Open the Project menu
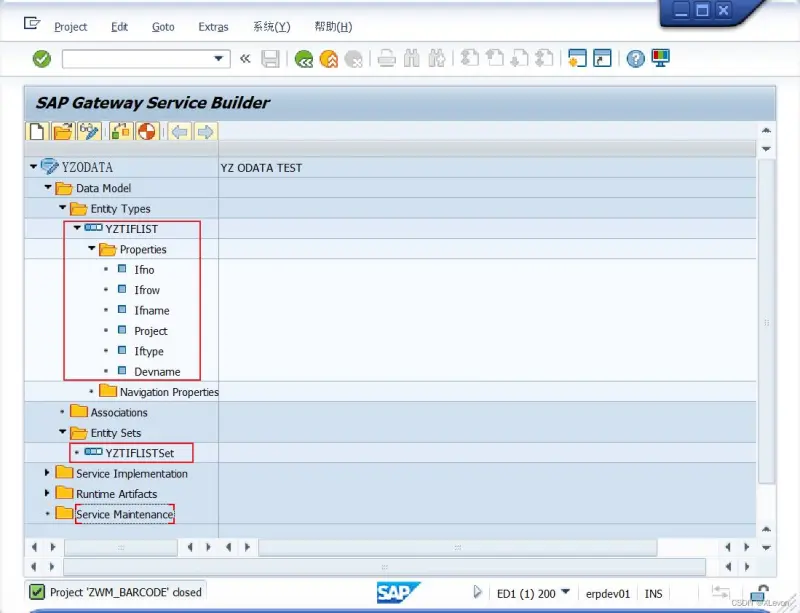Image resolution: width=800 pixels, height=613 pixels. (x=70, y=27)
